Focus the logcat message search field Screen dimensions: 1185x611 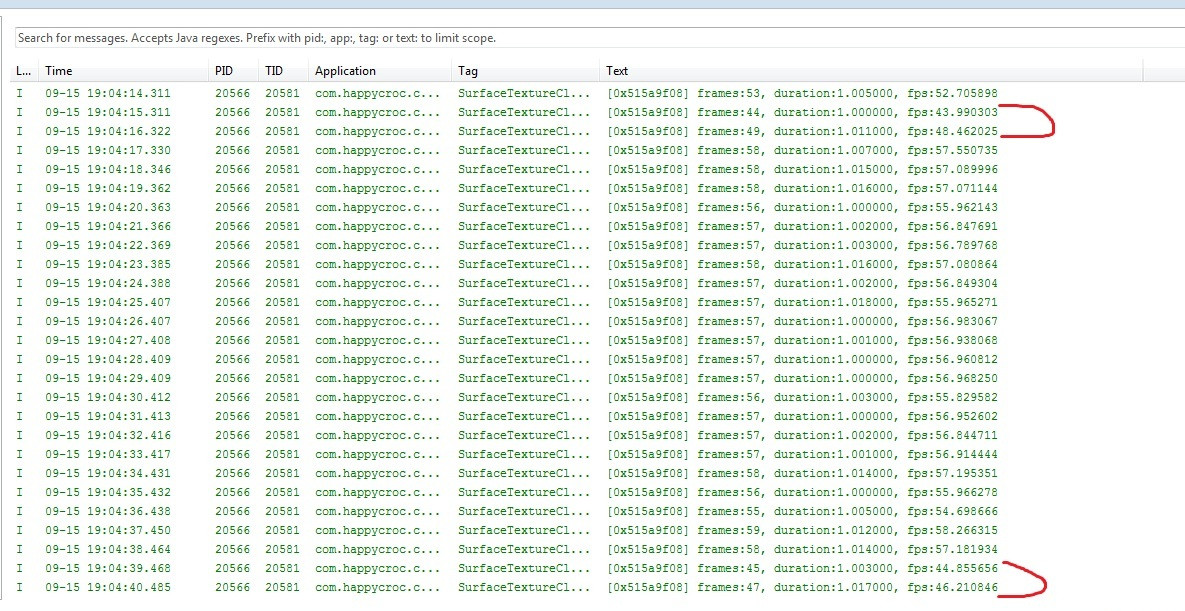coord(600,38)
